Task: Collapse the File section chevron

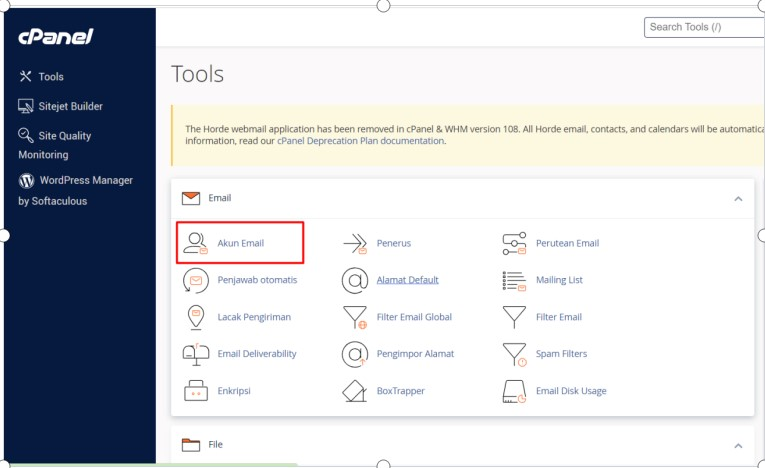Action: [738, 446]
